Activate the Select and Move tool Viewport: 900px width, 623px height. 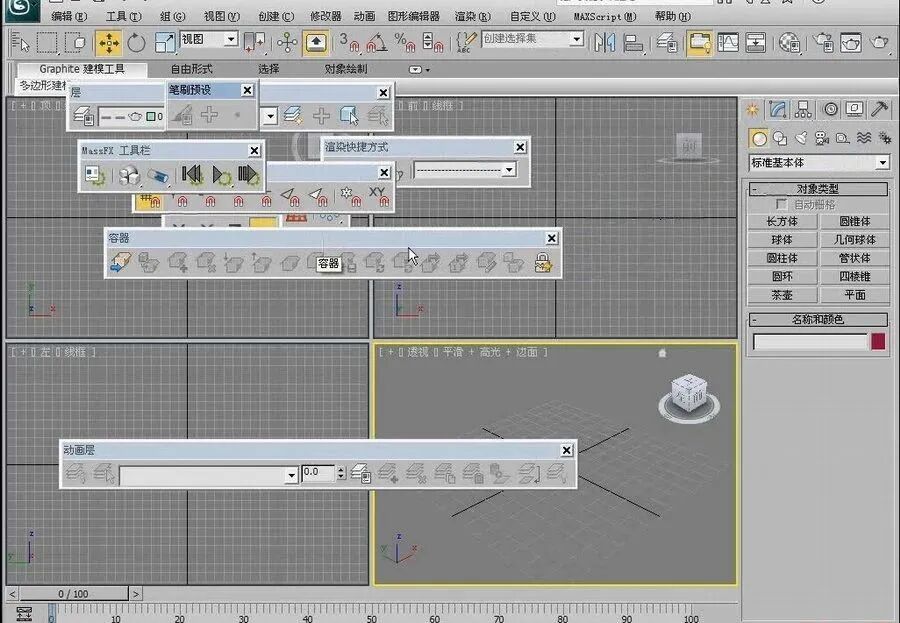coord(108,43)
